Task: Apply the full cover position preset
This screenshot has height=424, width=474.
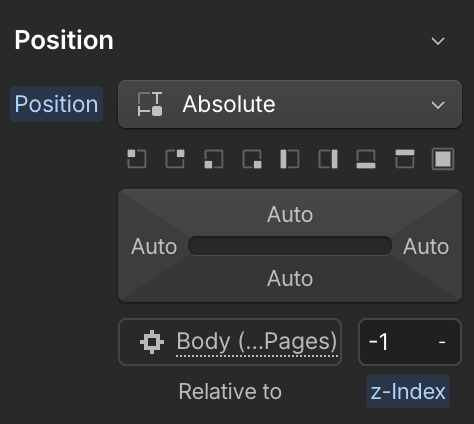Action: (443, 159)
